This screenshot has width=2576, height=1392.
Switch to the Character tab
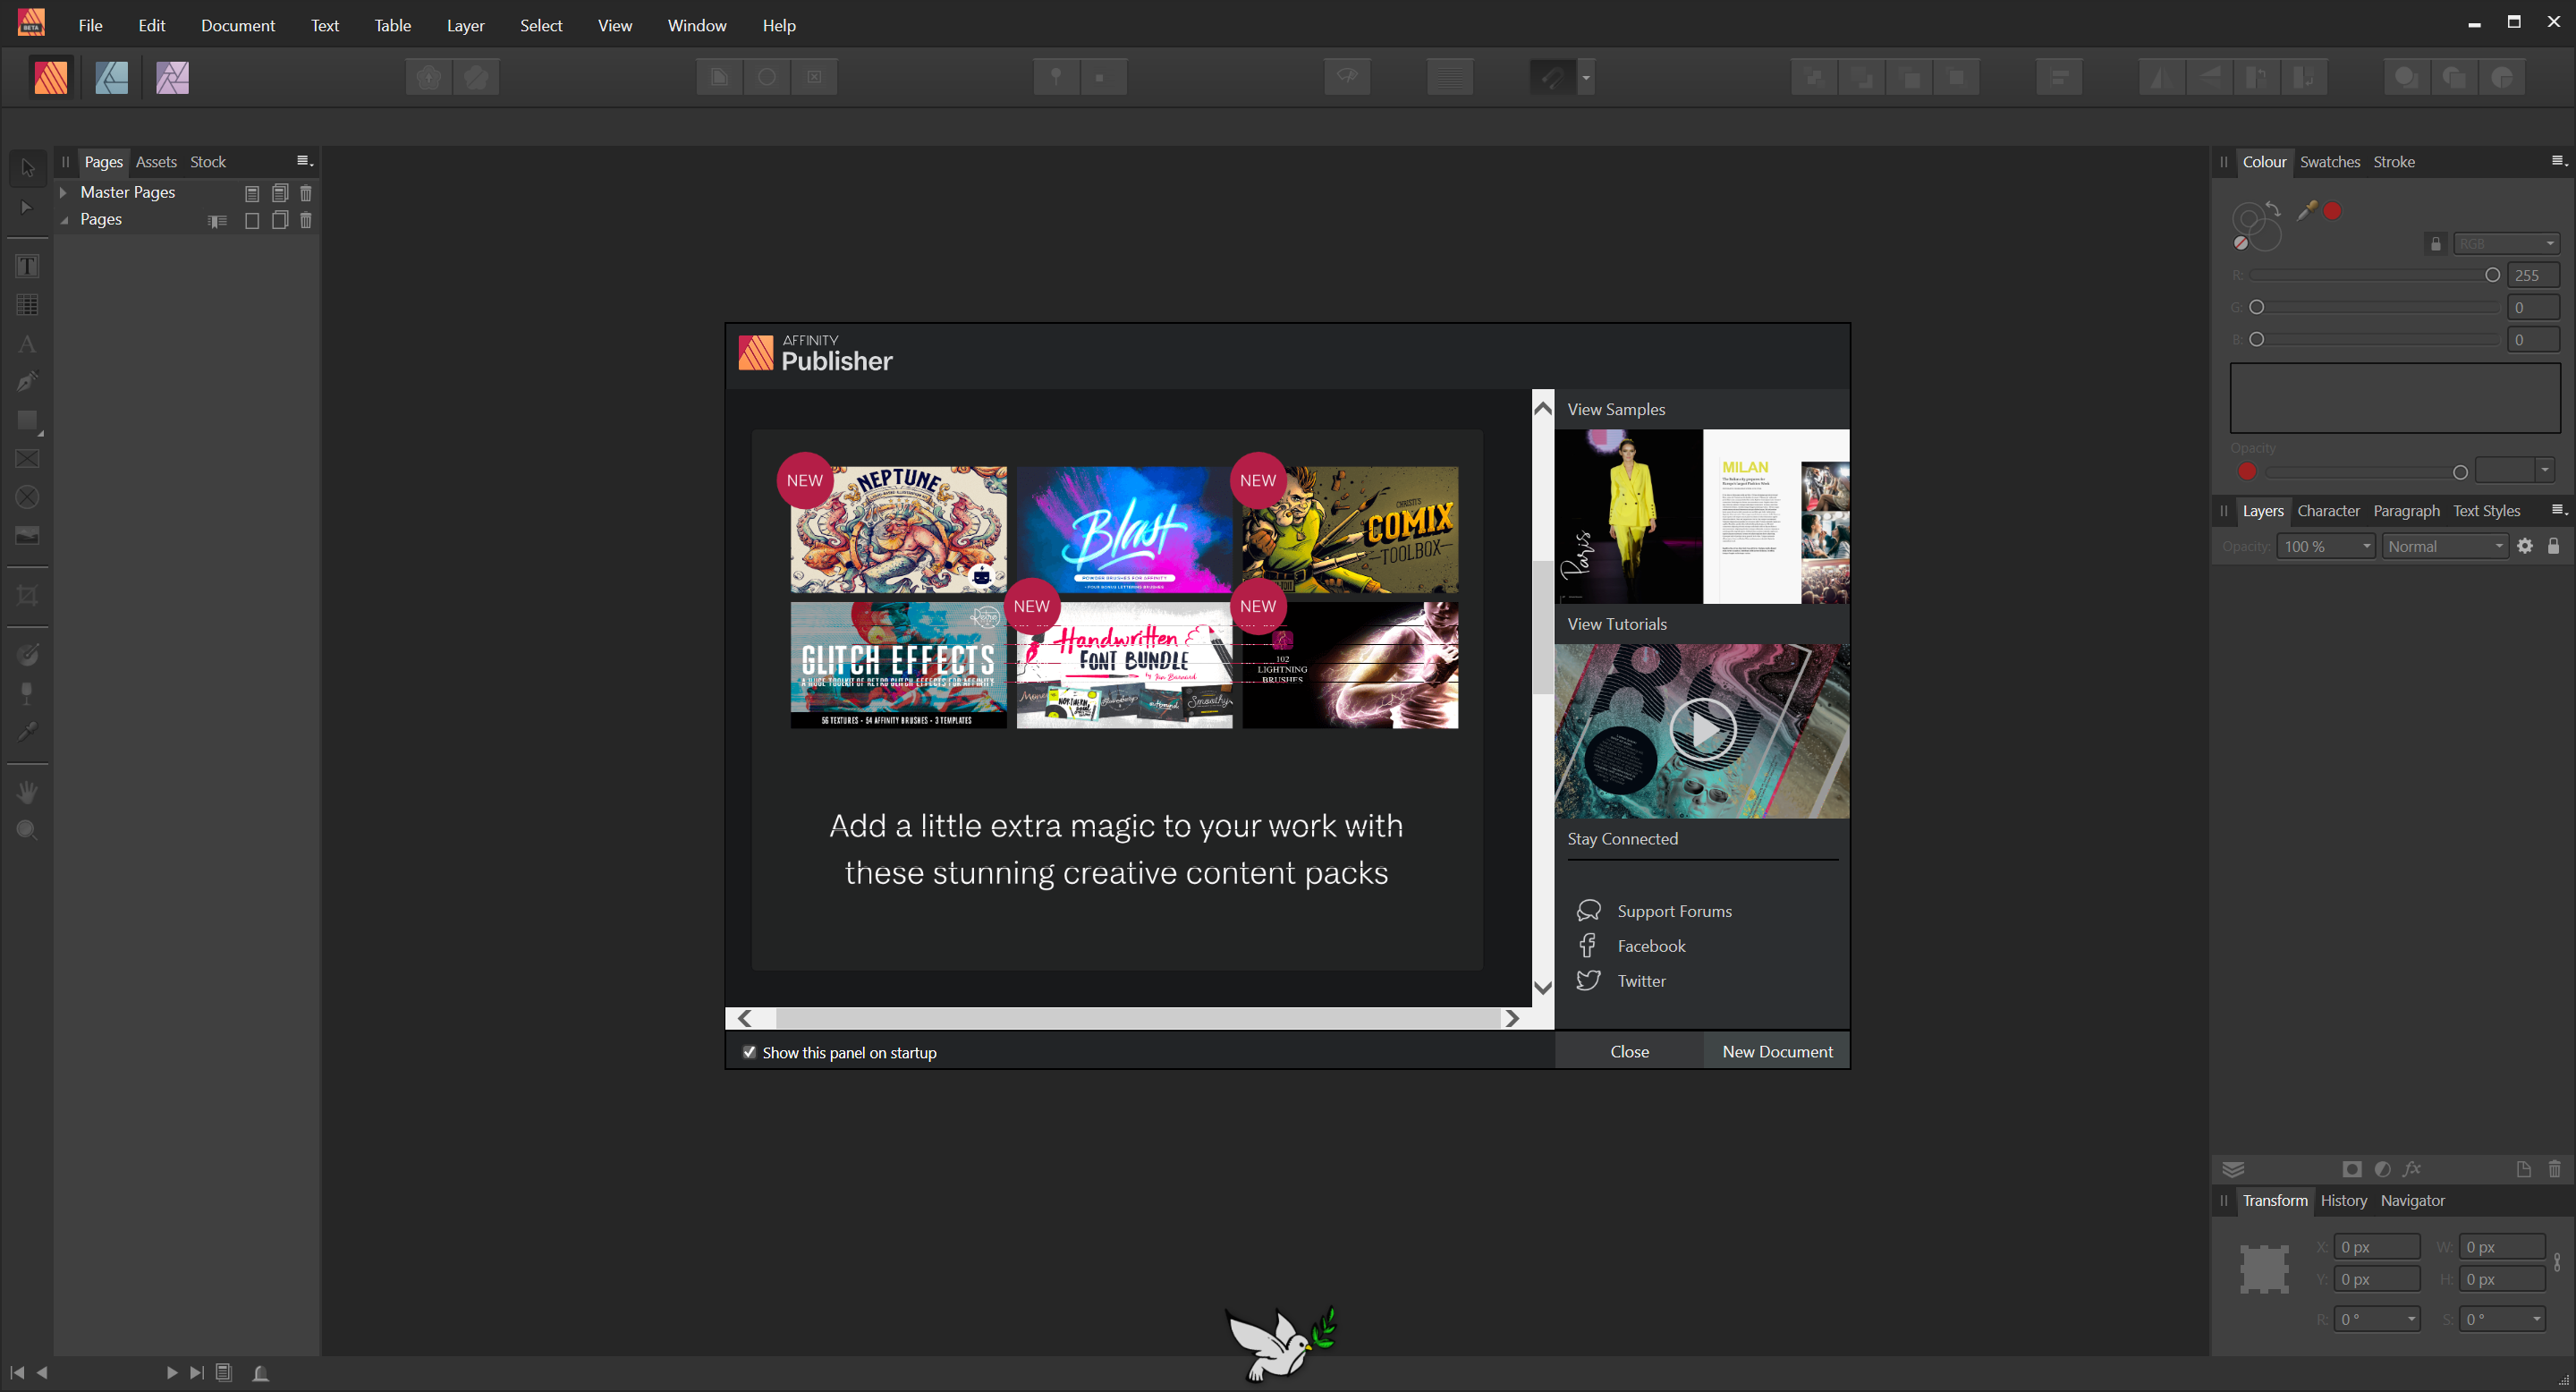pyautogui.click(x=2328, y=511)
